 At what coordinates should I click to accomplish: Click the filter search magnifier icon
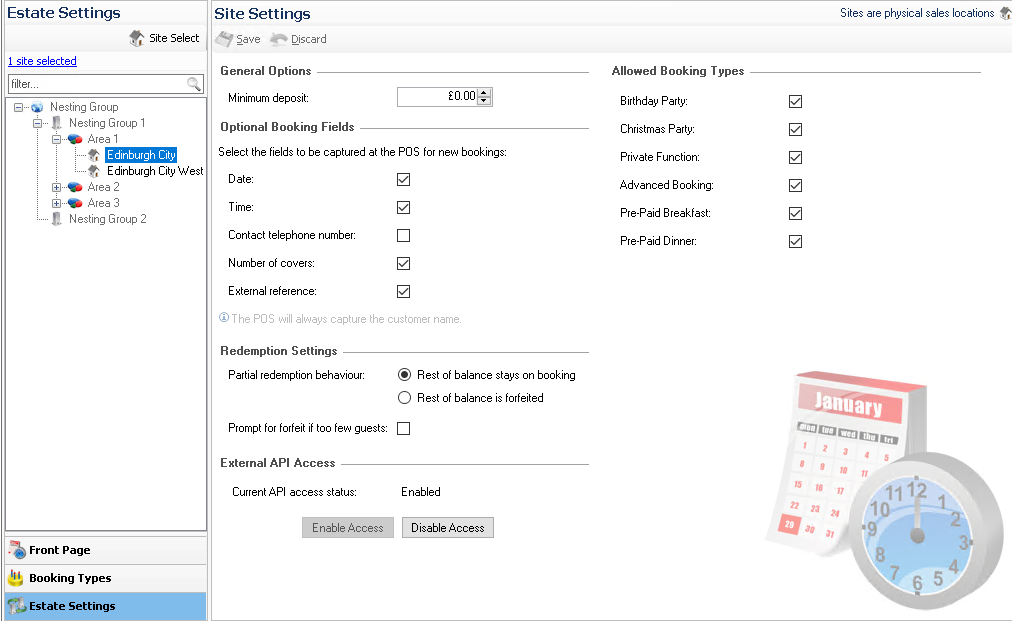(x=194, y=84)
